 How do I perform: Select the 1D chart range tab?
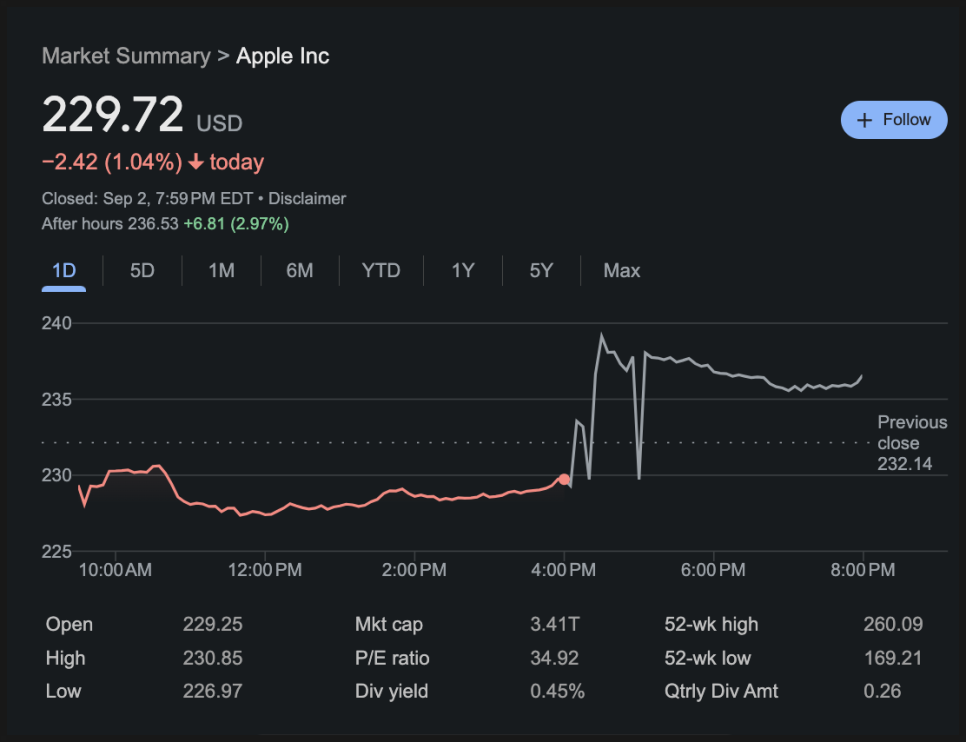pos(64,271)
